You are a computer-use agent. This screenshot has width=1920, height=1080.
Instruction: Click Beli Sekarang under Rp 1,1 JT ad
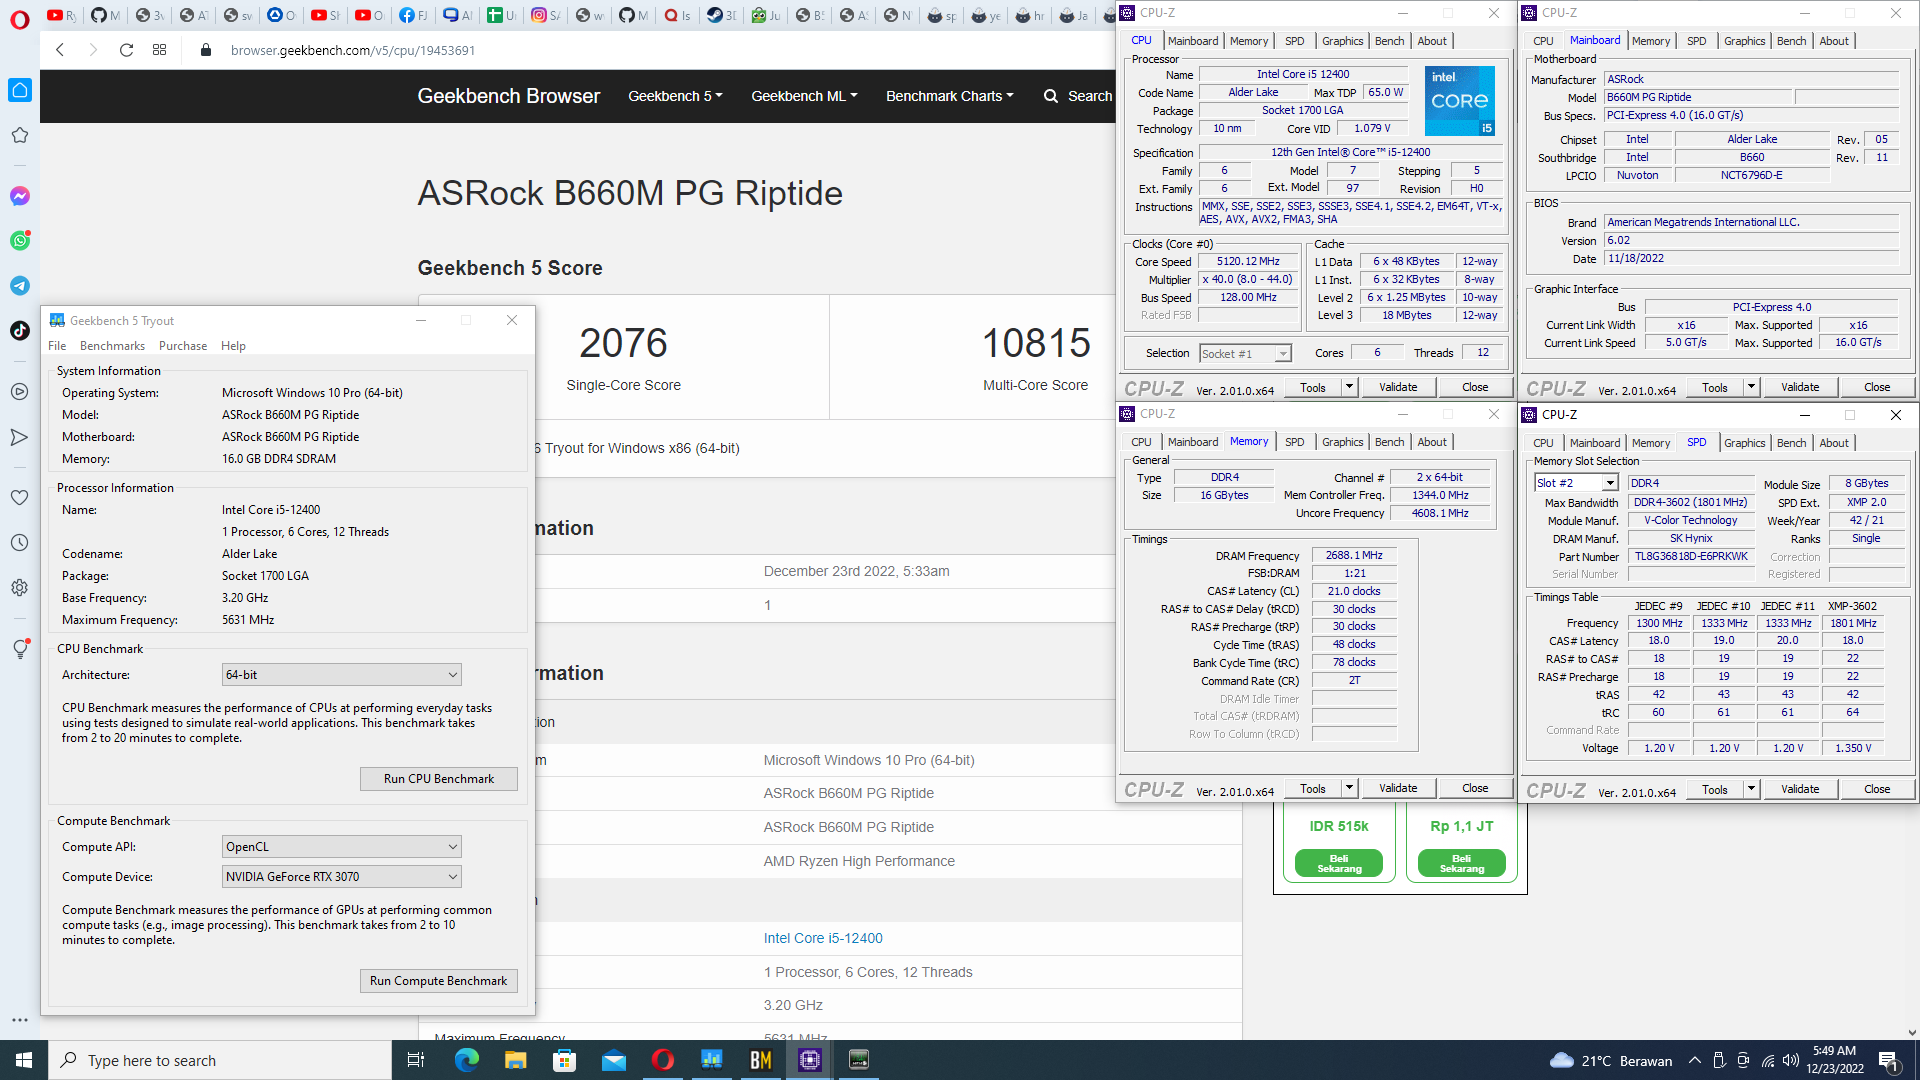(x=1461, y=863)
